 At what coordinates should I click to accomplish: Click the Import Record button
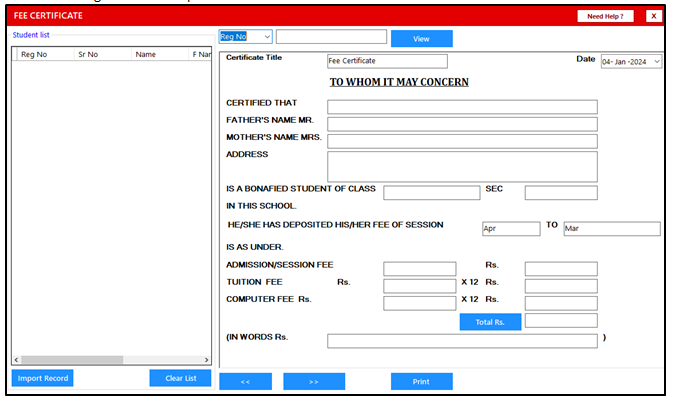pos(42,378)
